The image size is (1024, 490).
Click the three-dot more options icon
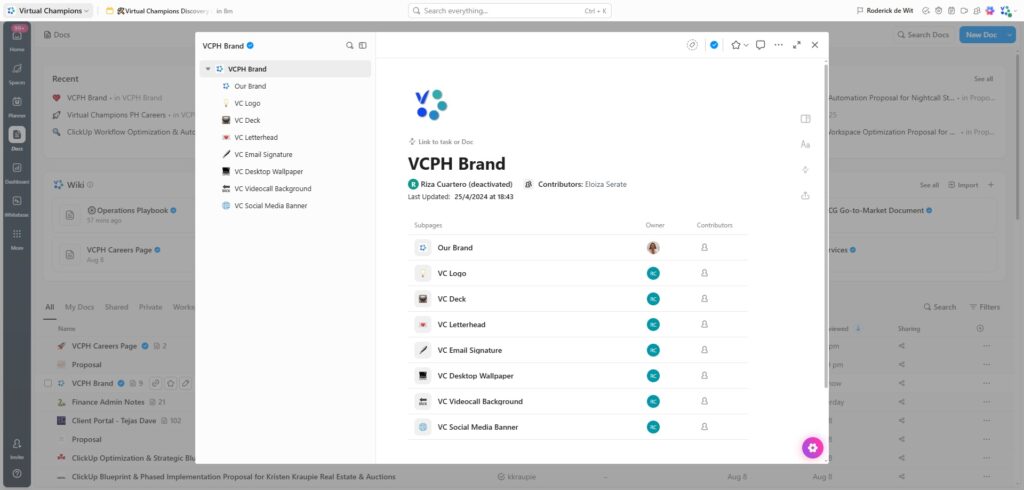click(778, 45)
